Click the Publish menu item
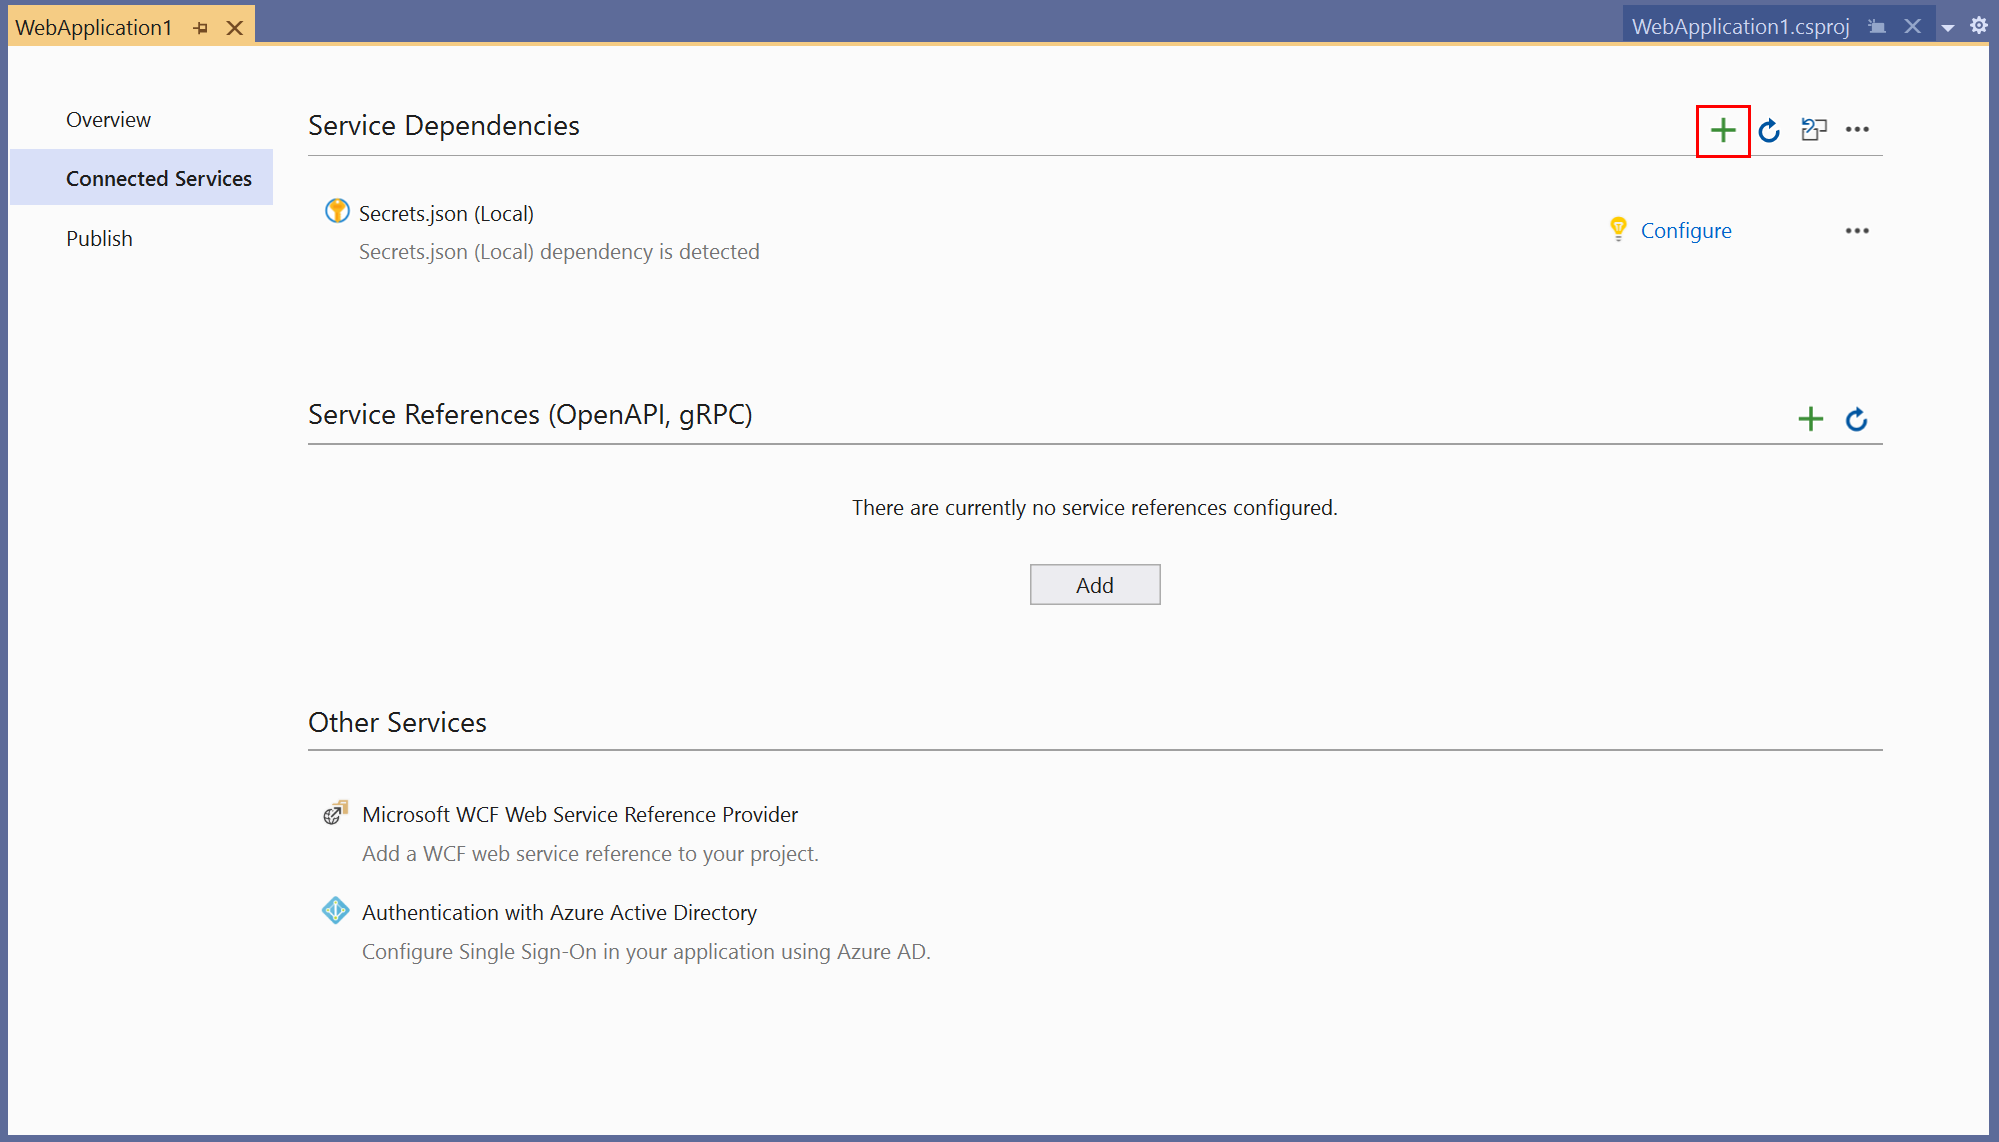This screenshot has width=1999, height=1142. pyautogui.click(x=97, y=237)
